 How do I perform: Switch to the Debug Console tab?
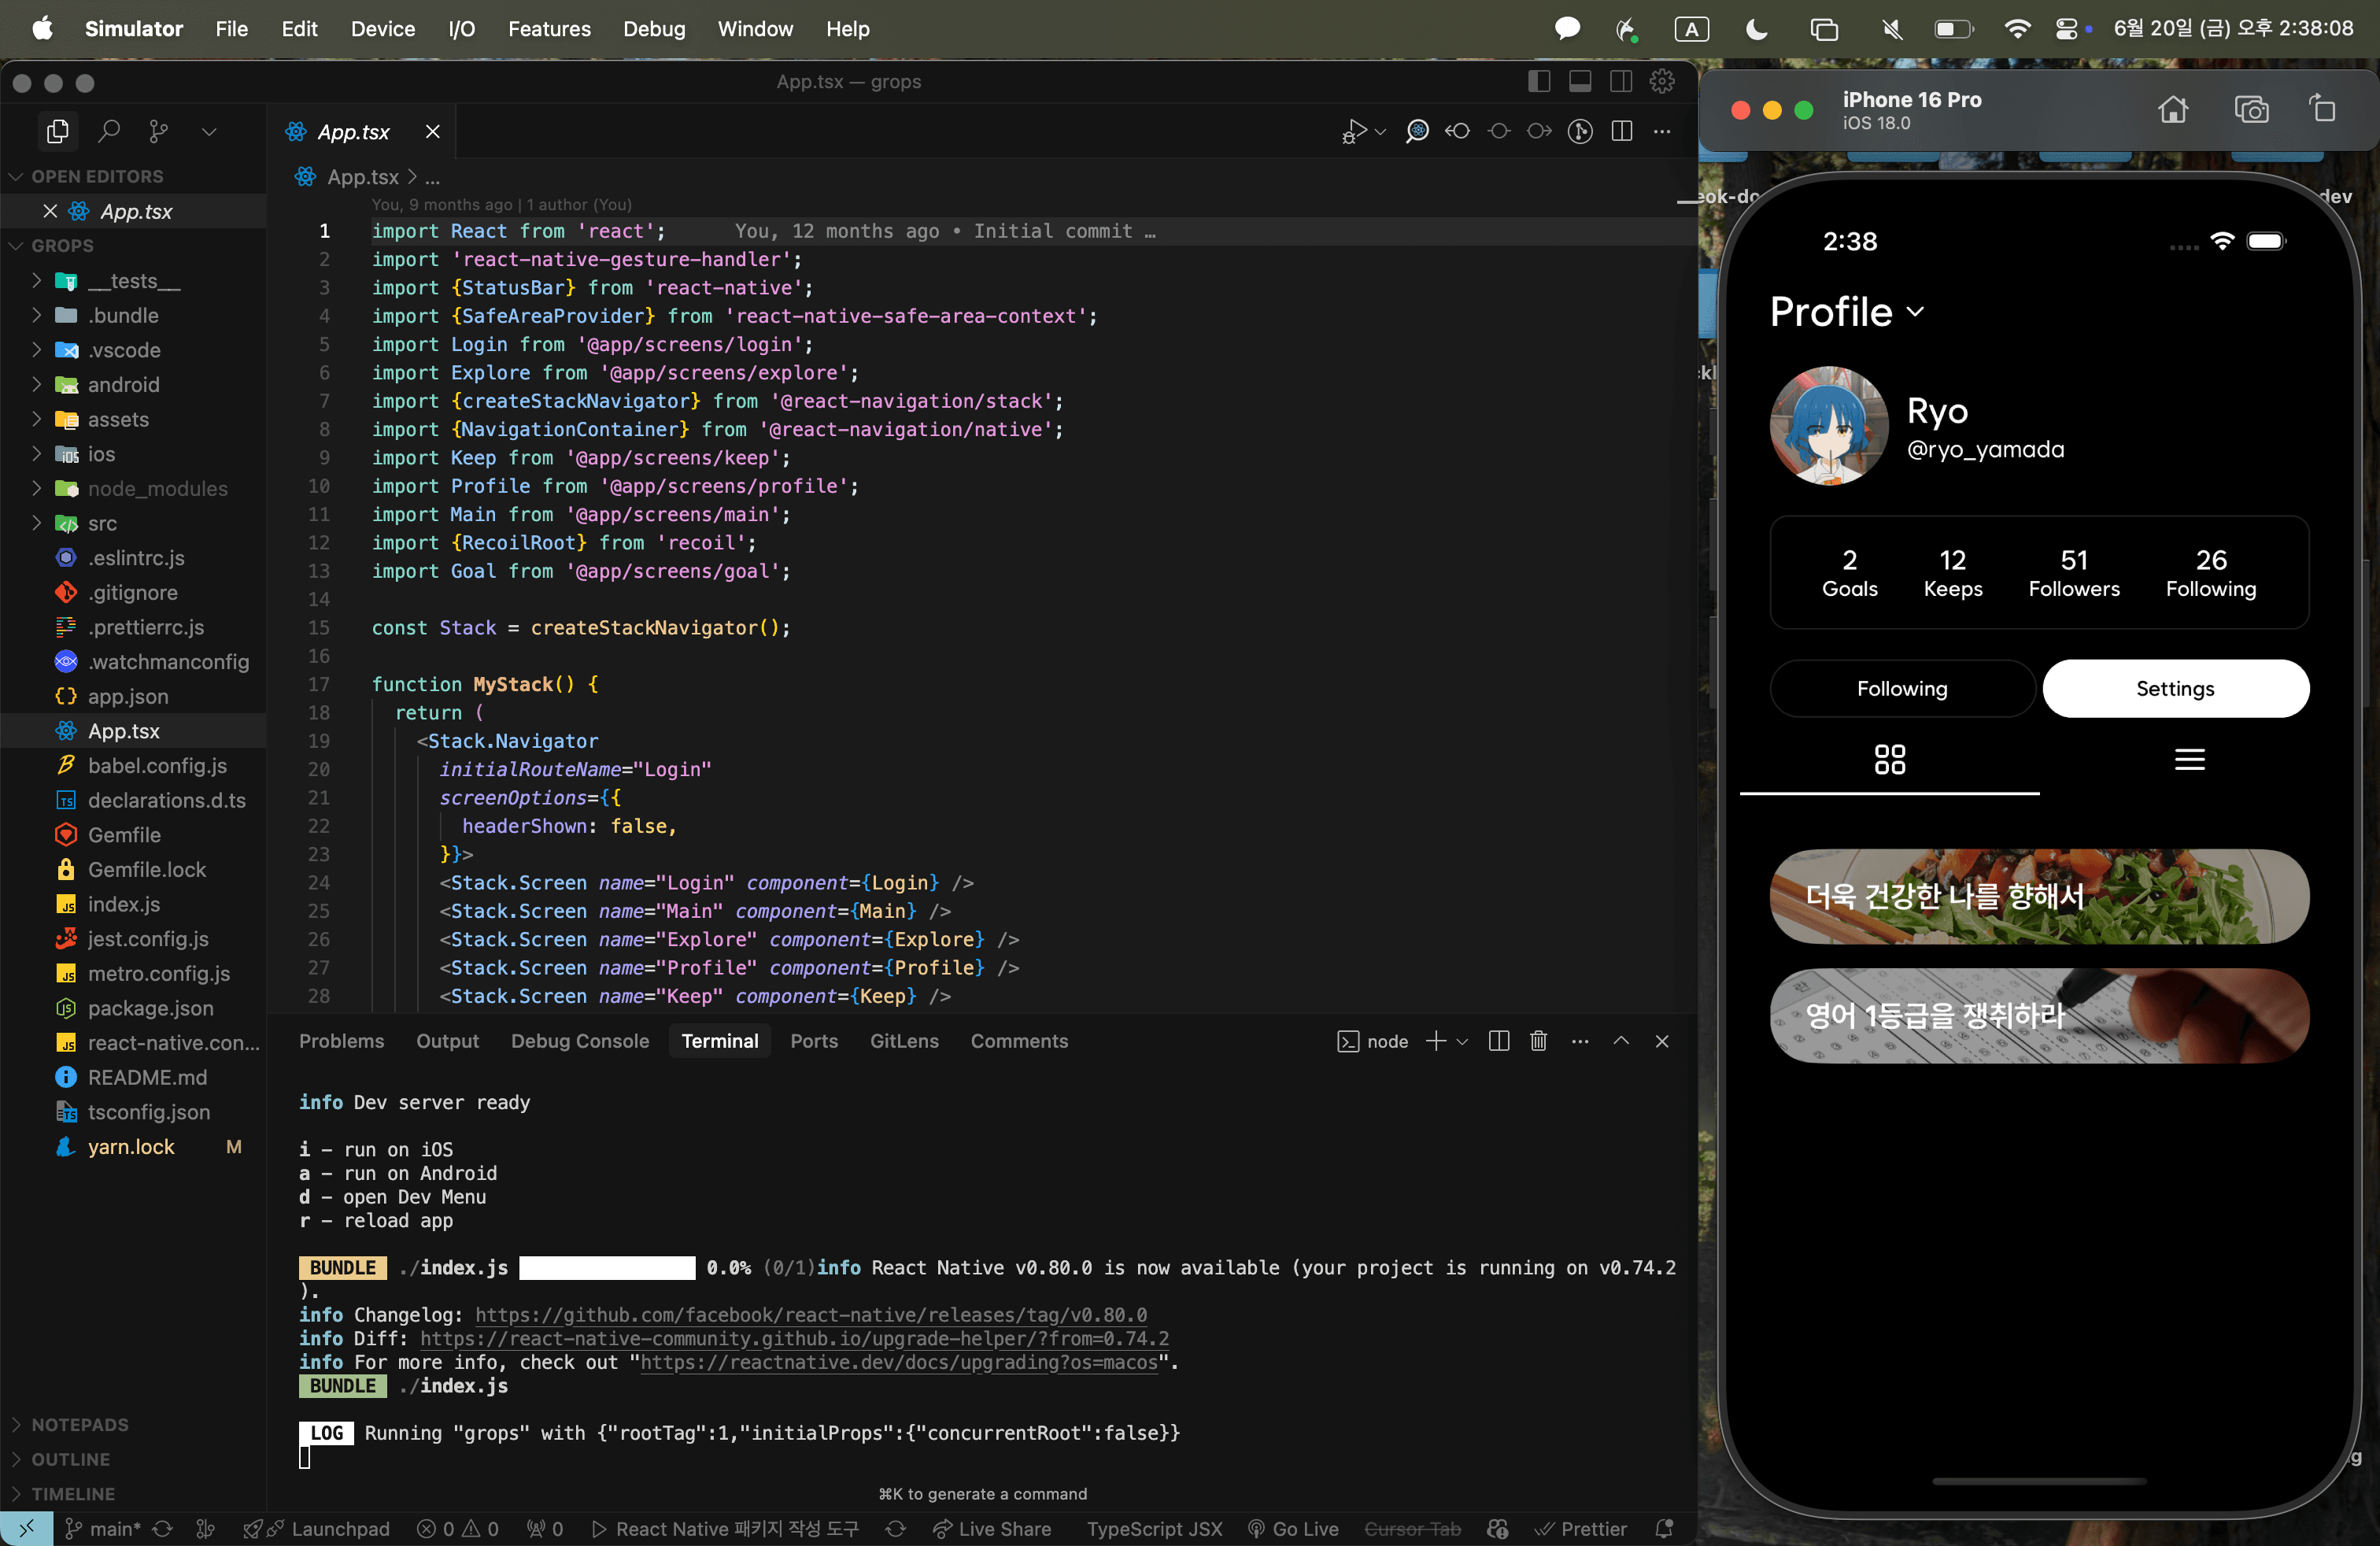click(580, 1041)
